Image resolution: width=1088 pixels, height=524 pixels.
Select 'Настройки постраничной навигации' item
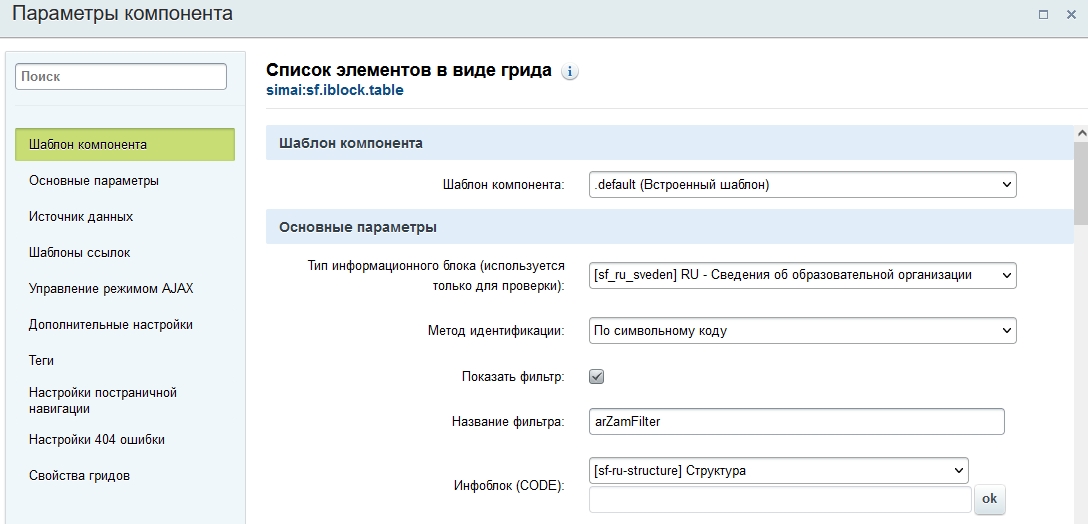click(103, 400)
